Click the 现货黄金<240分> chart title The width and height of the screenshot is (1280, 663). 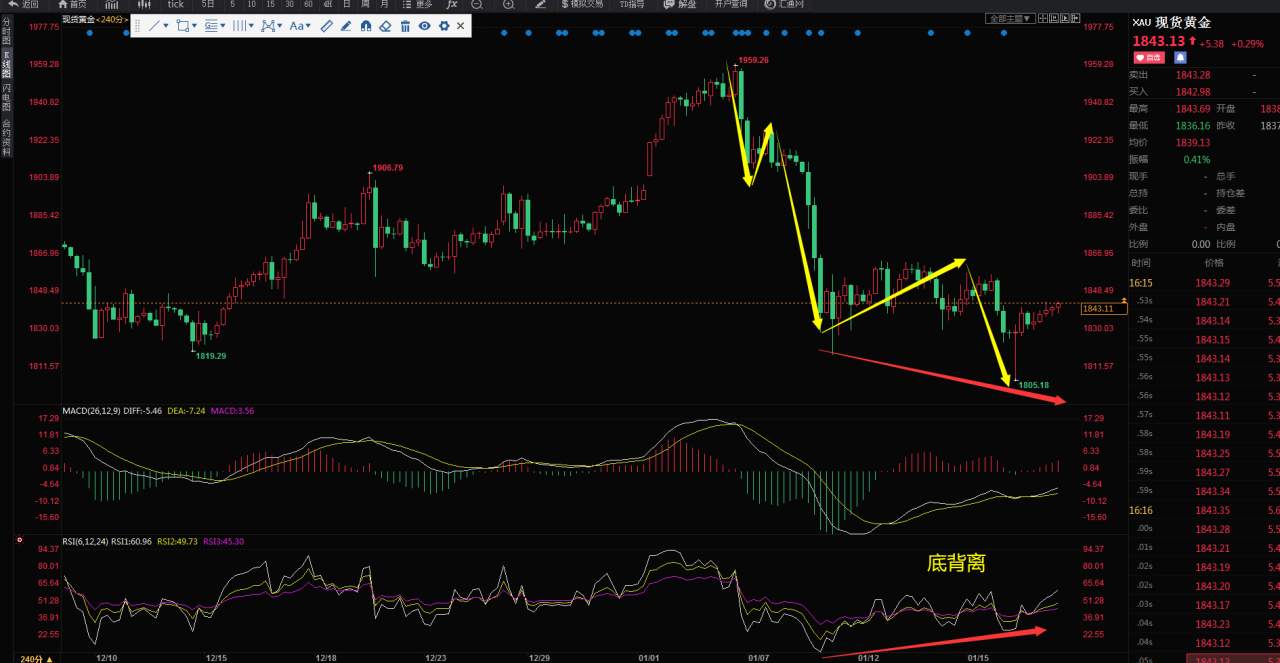pos(95,19)
